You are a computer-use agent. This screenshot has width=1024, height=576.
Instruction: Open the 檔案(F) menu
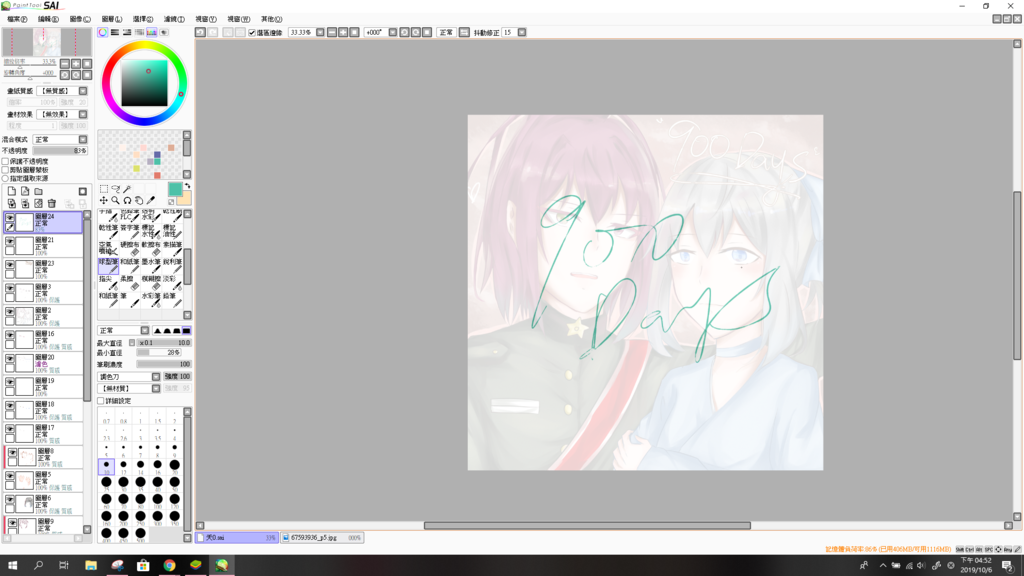coord(16,19)
